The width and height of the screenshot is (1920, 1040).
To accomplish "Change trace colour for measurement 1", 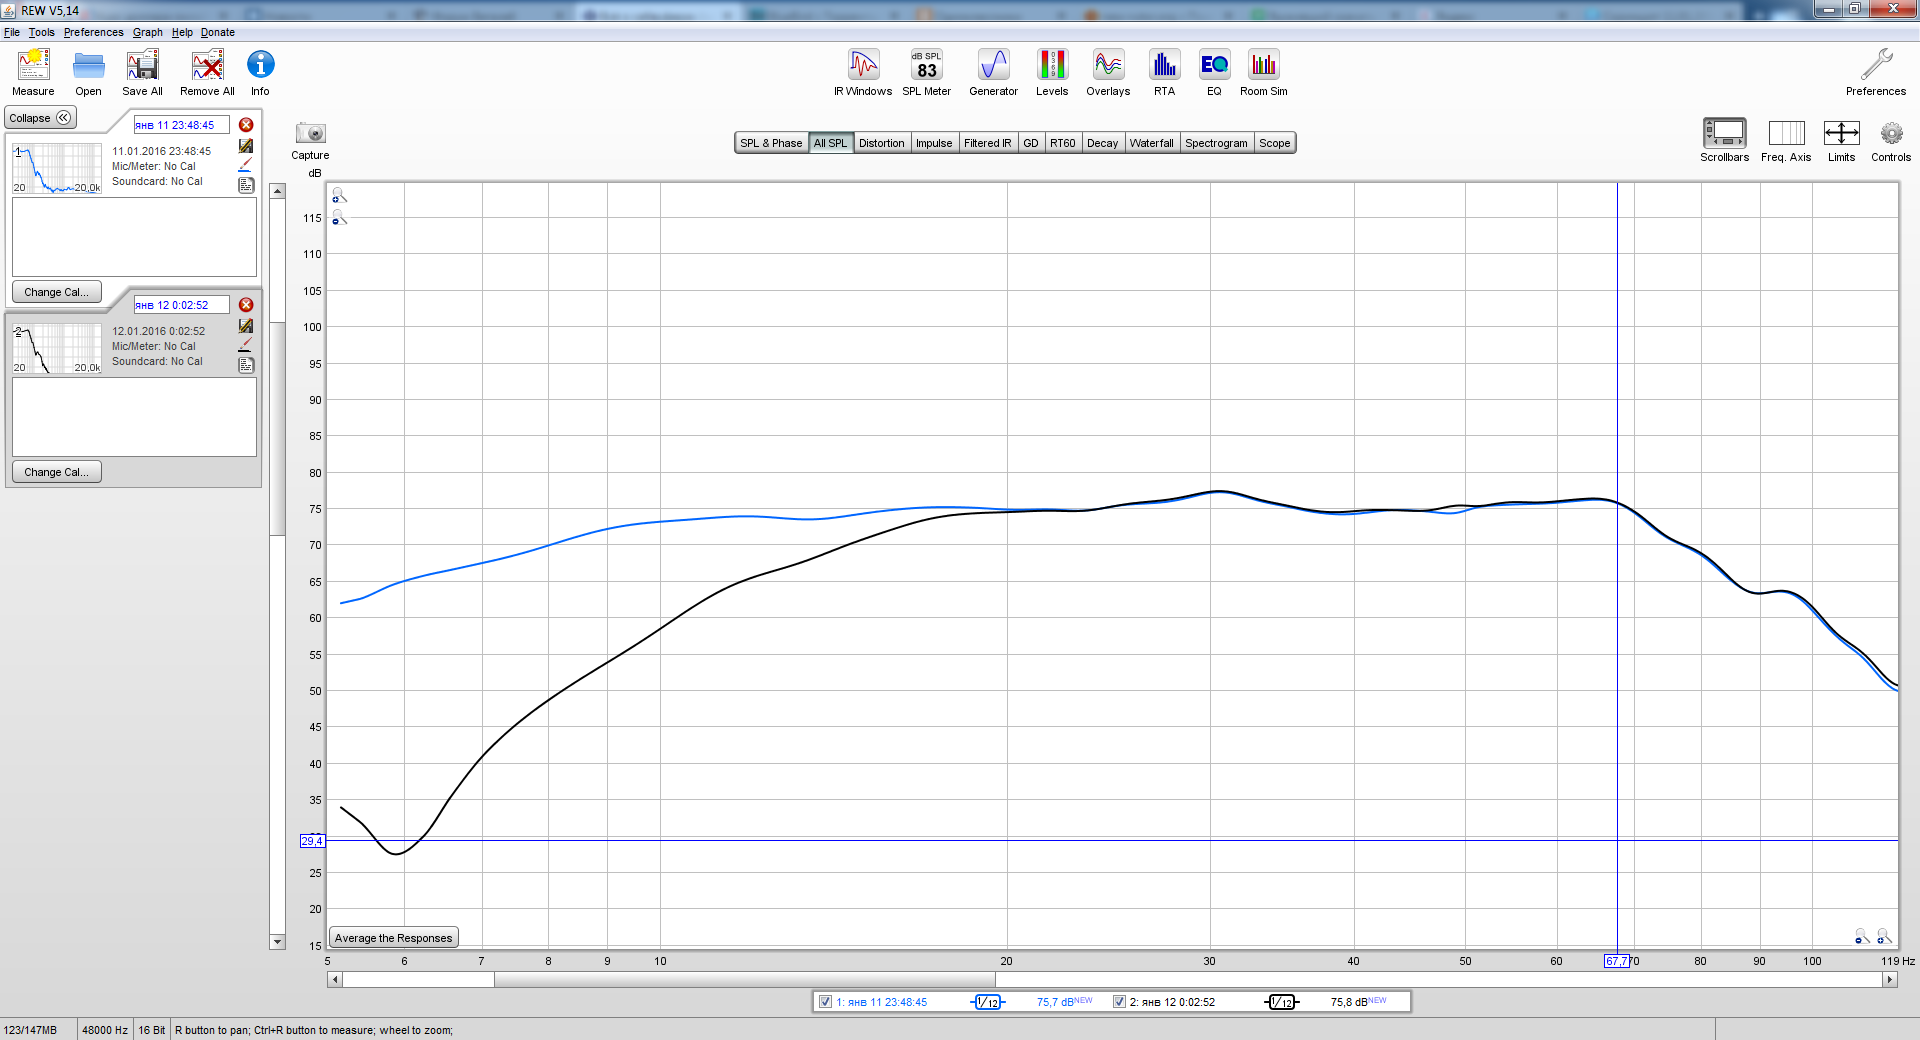I will coord(245,165).
